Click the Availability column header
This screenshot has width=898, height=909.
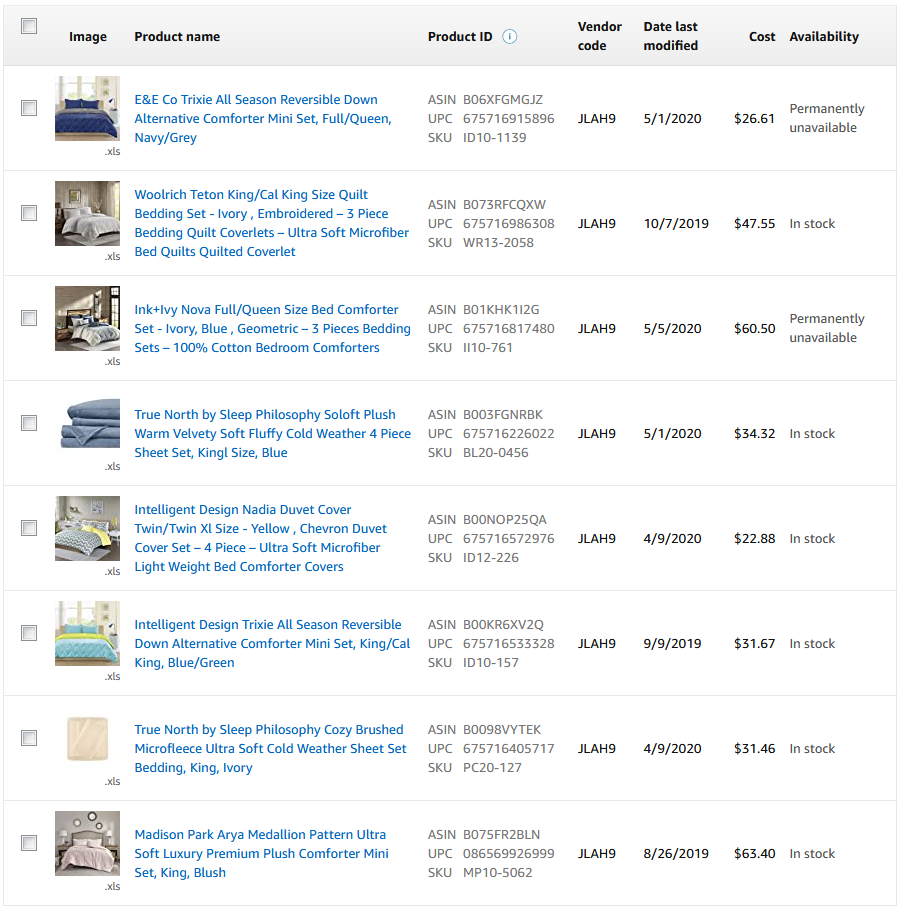[x=824, y=37]
